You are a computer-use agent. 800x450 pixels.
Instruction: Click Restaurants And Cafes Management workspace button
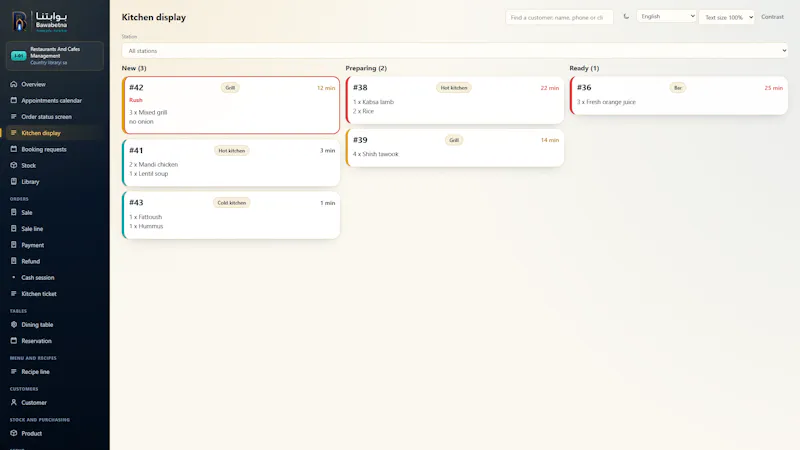click(x=55, y=56)
